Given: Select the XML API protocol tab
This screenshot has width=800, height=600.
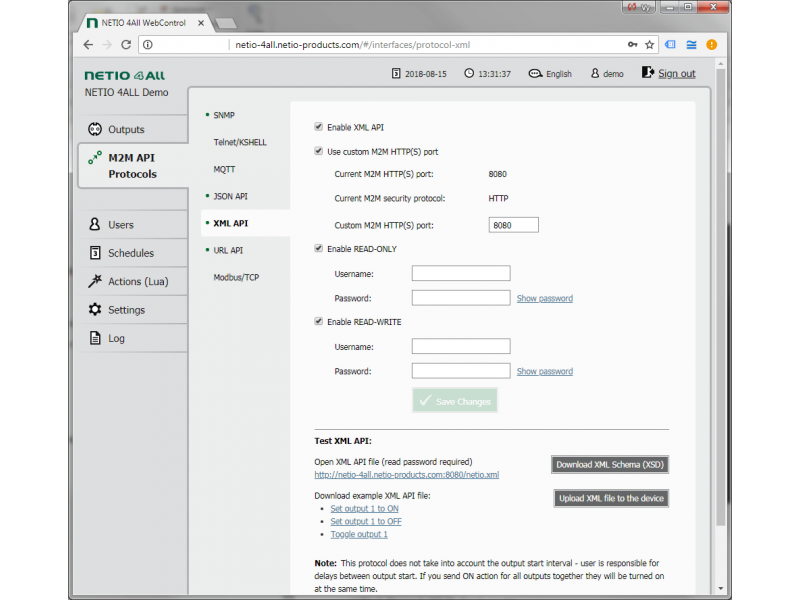Looking at the screenshot, I should pyautogui.click(x=245, y=223).
